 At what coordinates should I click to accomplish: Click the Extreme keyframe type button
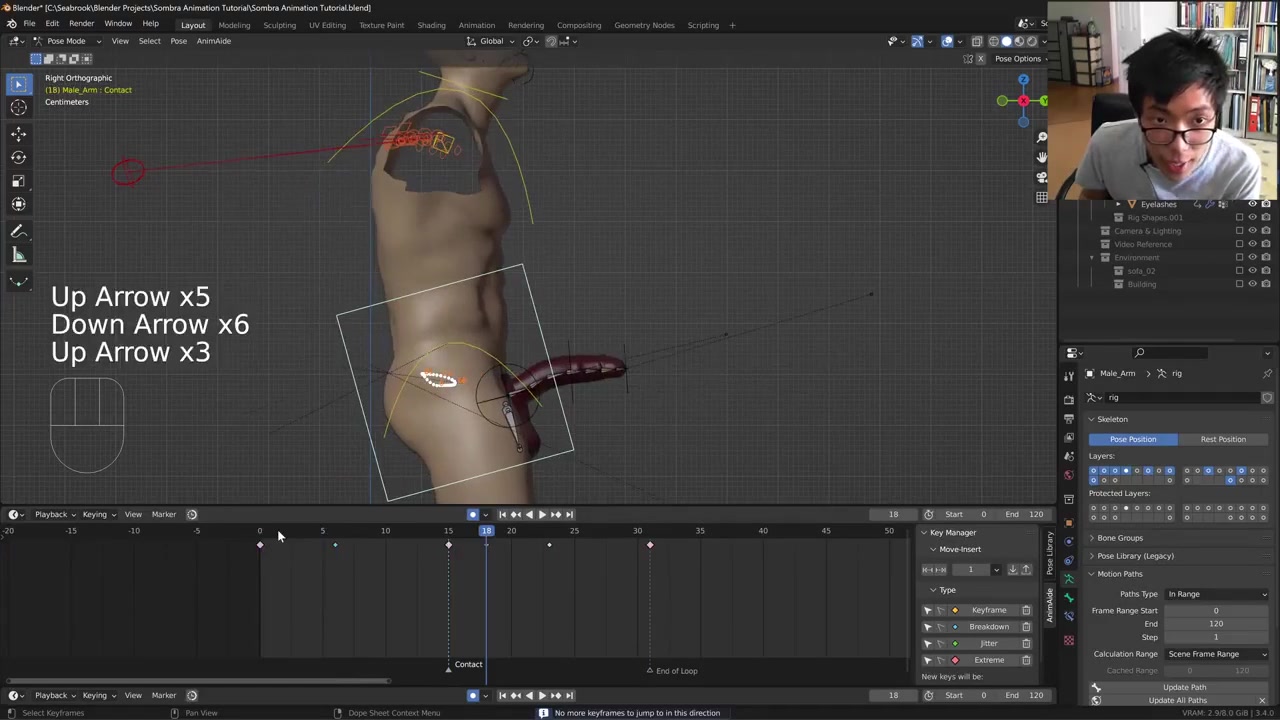pyautogui.click(x=988, y=660)
